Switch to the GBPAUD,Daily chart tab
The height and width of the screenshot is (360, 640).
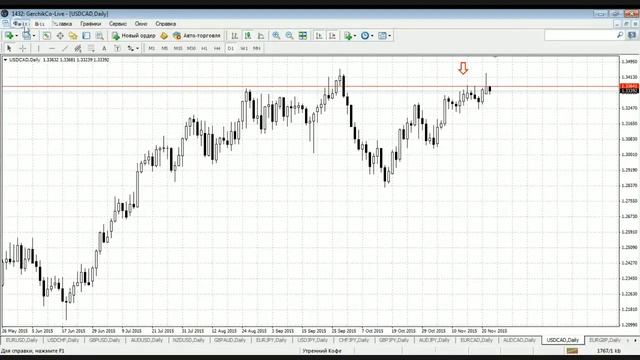pyautogui.click(x=230, y=340)
